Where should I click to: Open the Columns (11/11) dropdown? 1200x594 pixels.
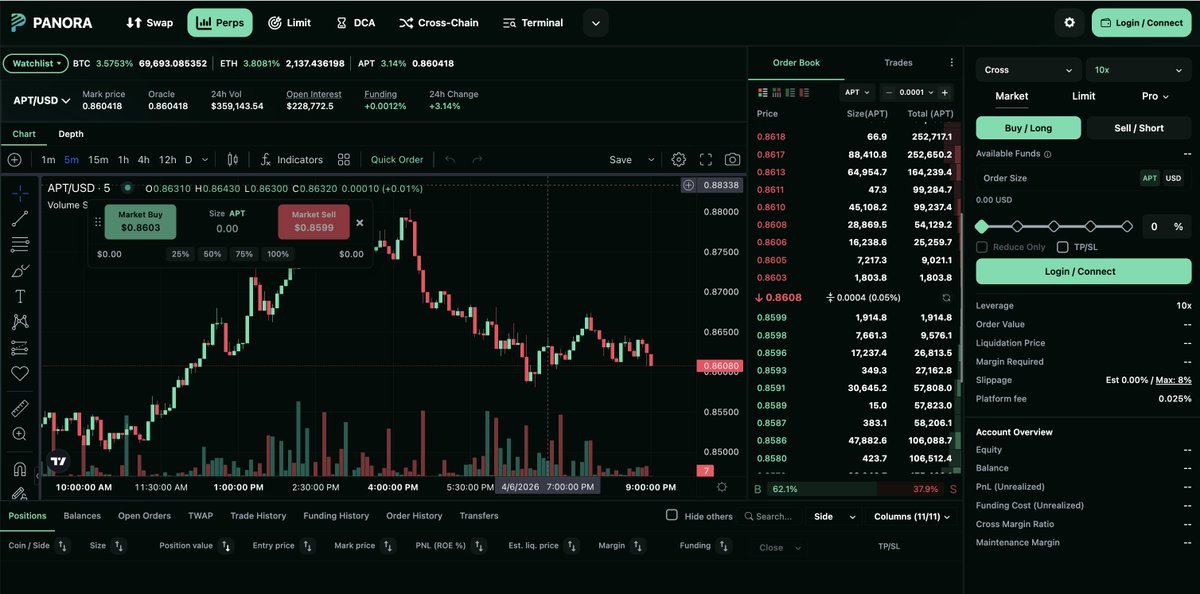(912, 516)
